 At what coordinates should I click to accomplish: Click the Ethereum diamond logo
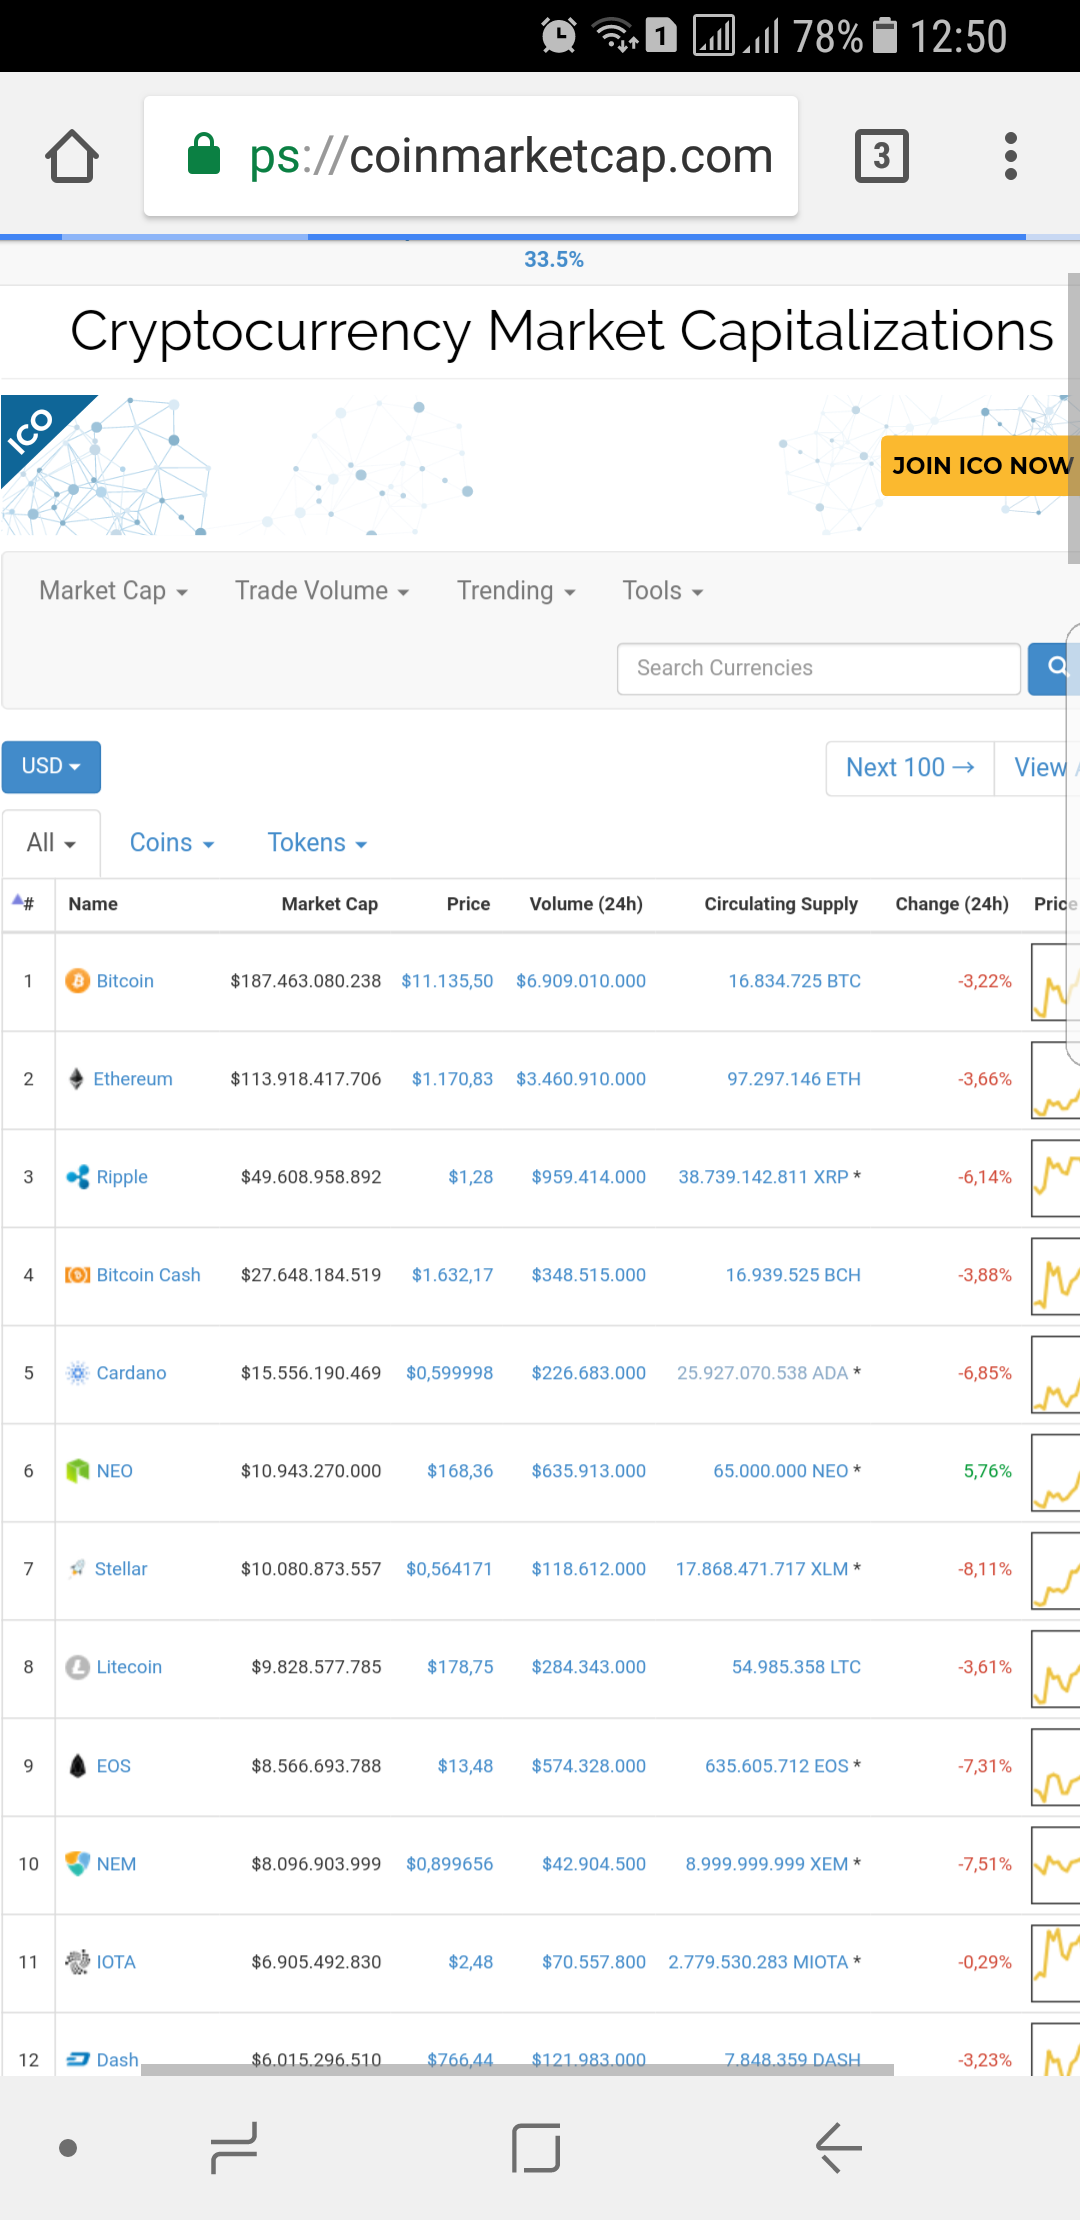(76, 1079)
